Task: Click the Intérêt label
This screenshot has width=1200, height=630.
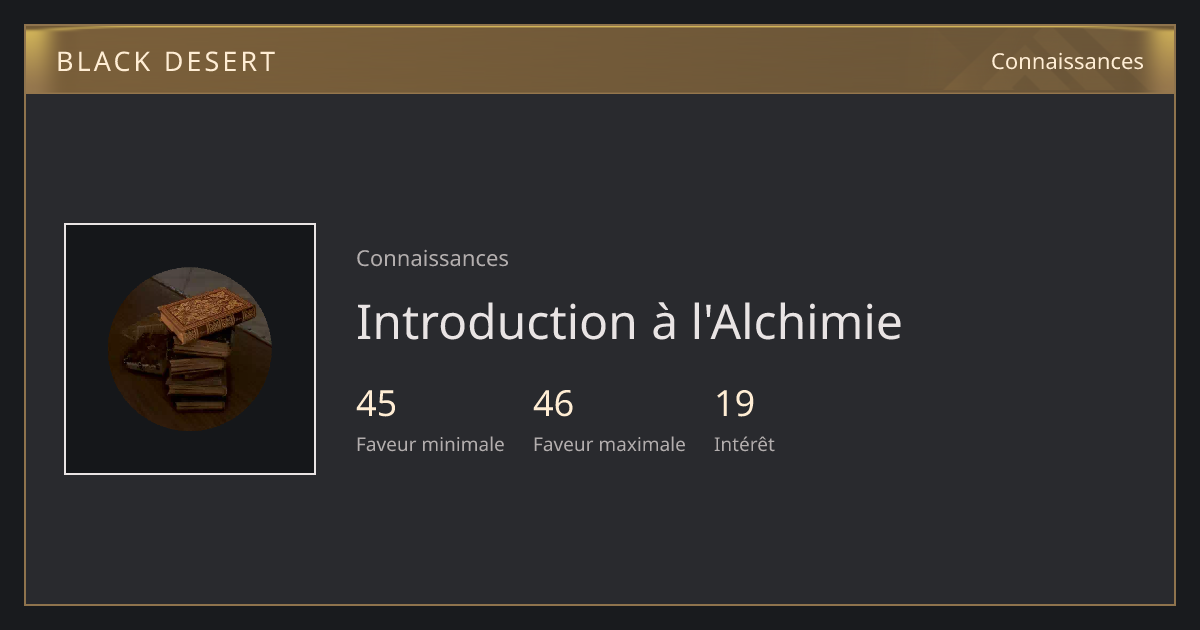Action: click(744, 444)
